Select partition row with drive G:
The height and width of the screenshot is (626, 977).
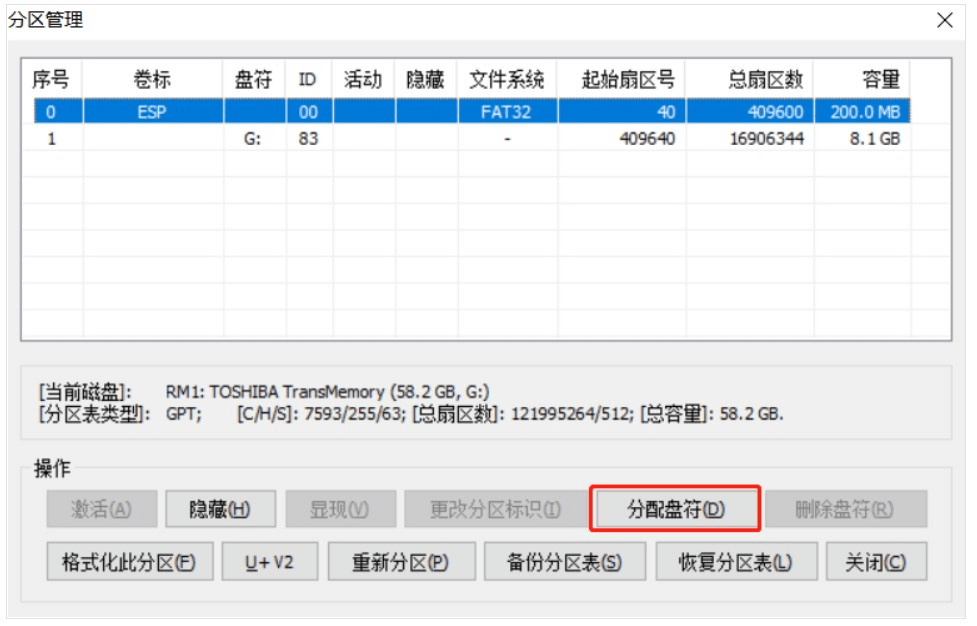click(x=252, y=139)
